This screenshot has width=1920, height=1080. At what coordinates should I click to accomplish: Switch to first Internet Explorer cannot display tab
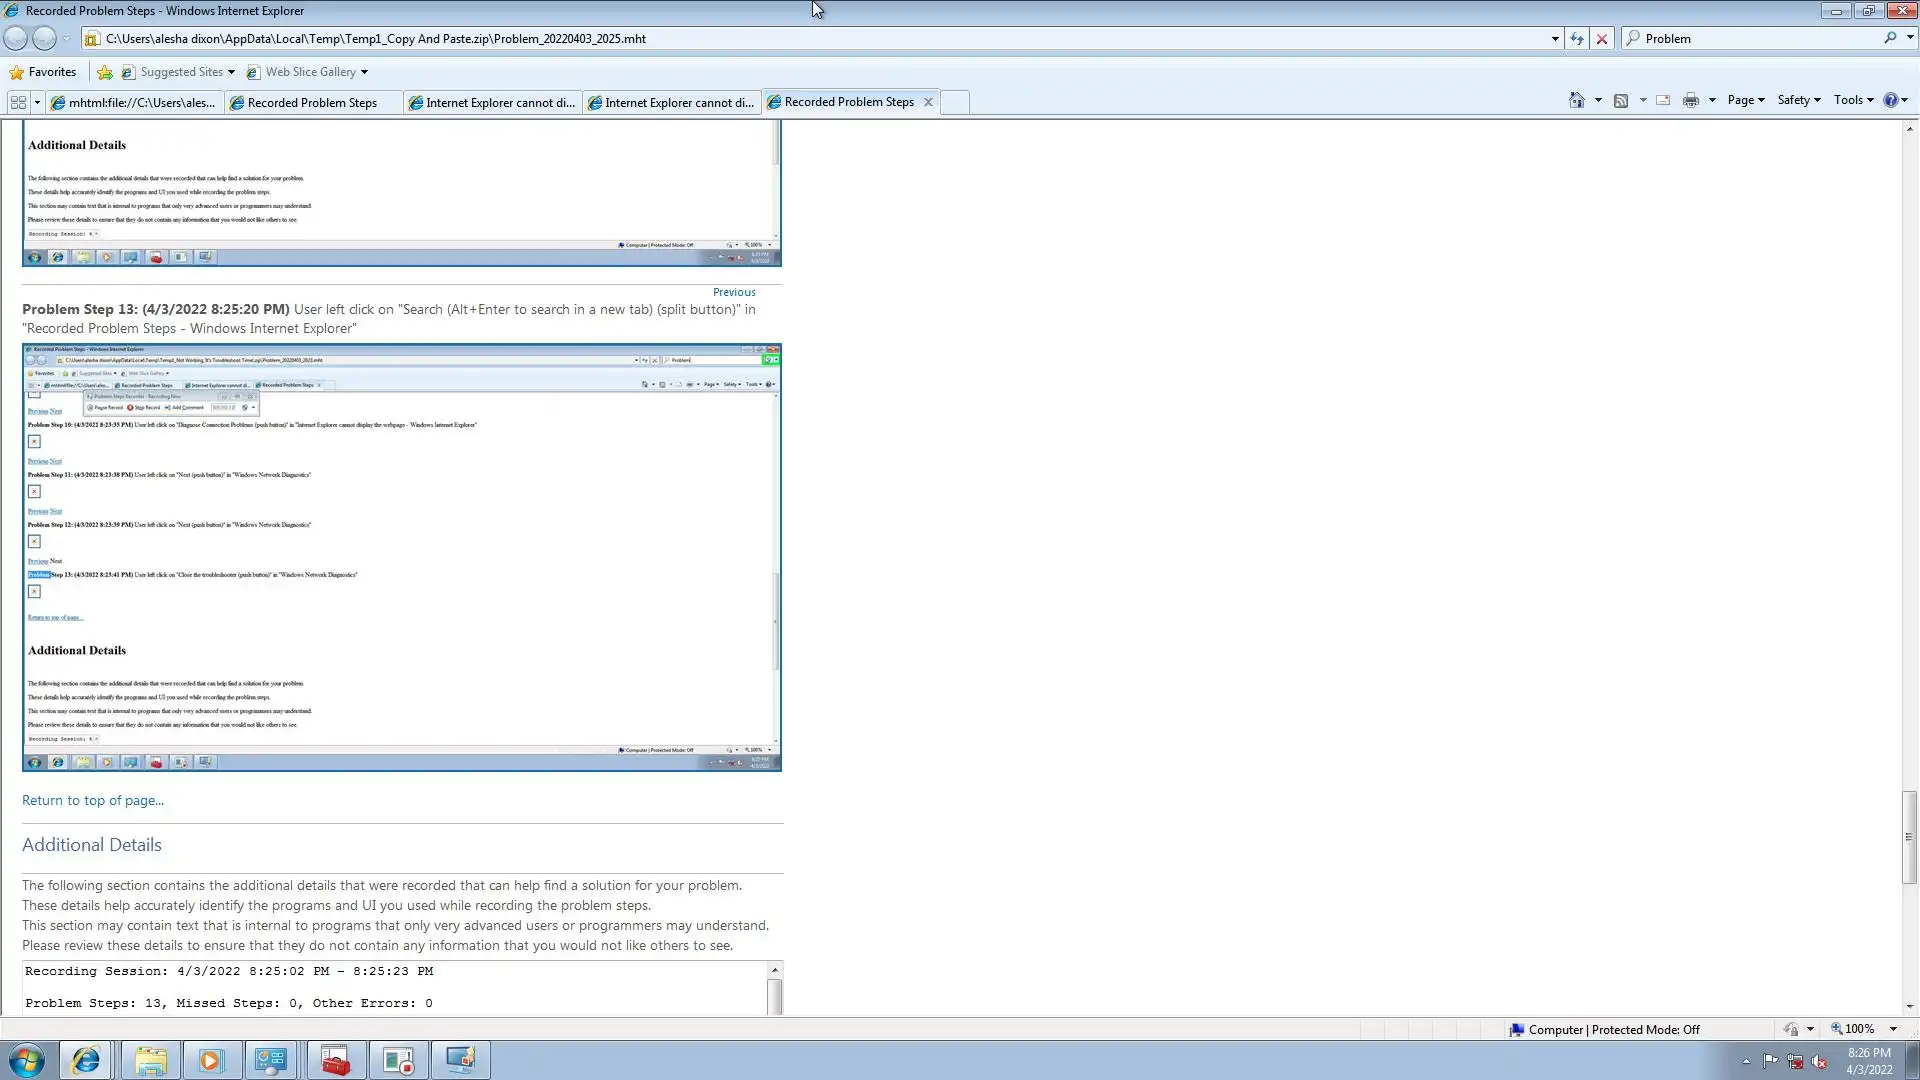click(492, 102)
